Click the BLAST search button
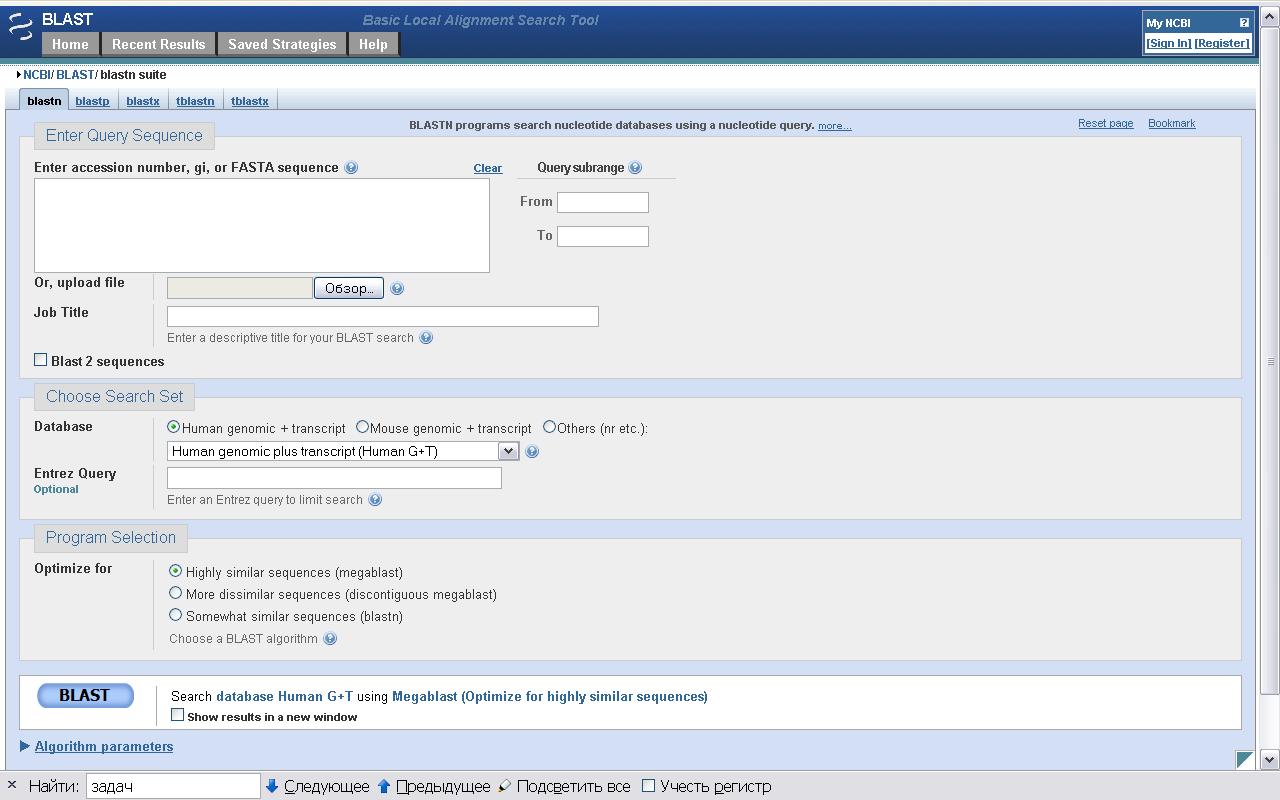The image size is (1280, 800). (x=85, y=696)
